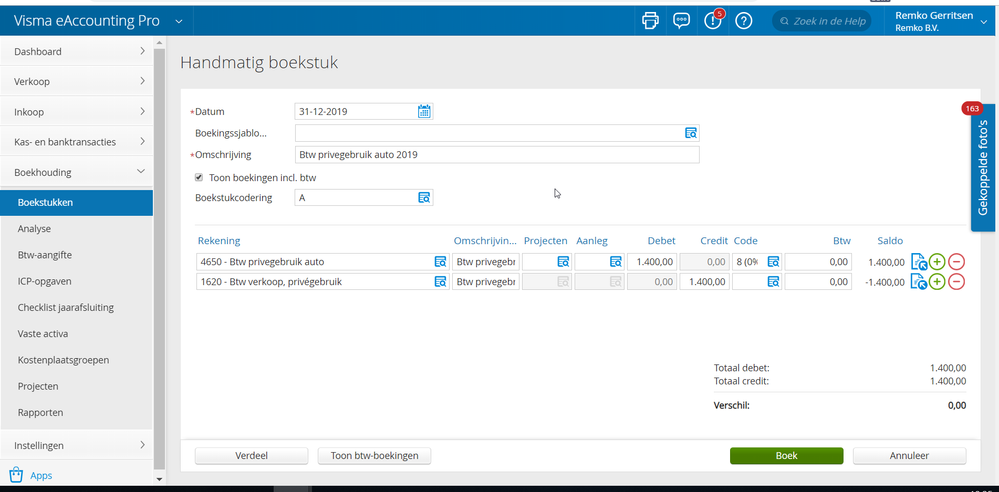Open Projecten lookup in row 4650
Image resolution: width=999 pixels, height=492 pixels.
click(x=563, y=261)
